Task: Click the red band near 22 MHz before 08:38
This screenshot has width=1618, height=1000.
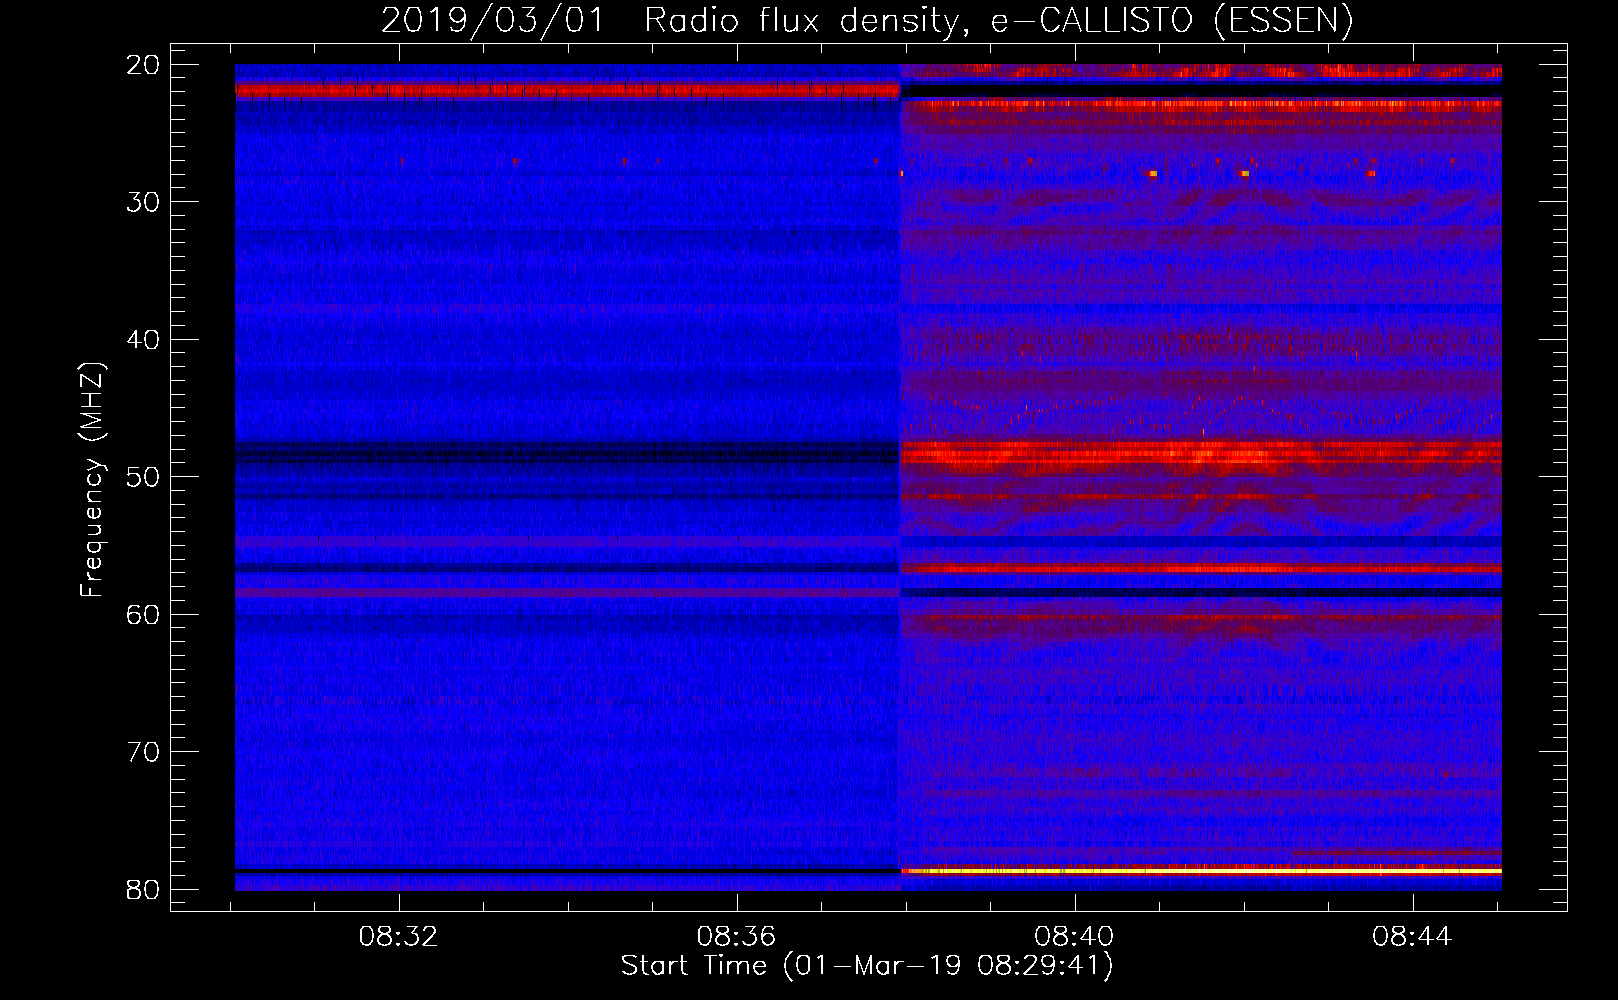Action: point(567,90)
